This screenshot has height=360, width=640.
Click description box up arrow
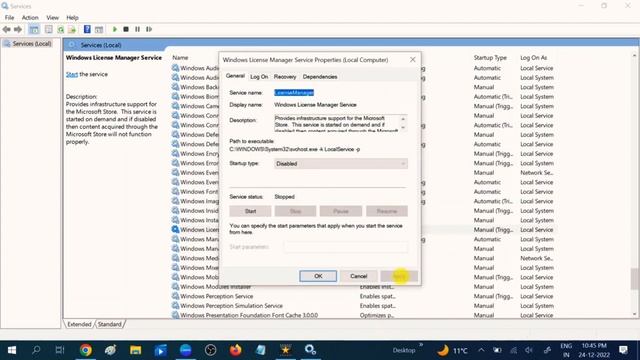403,119
